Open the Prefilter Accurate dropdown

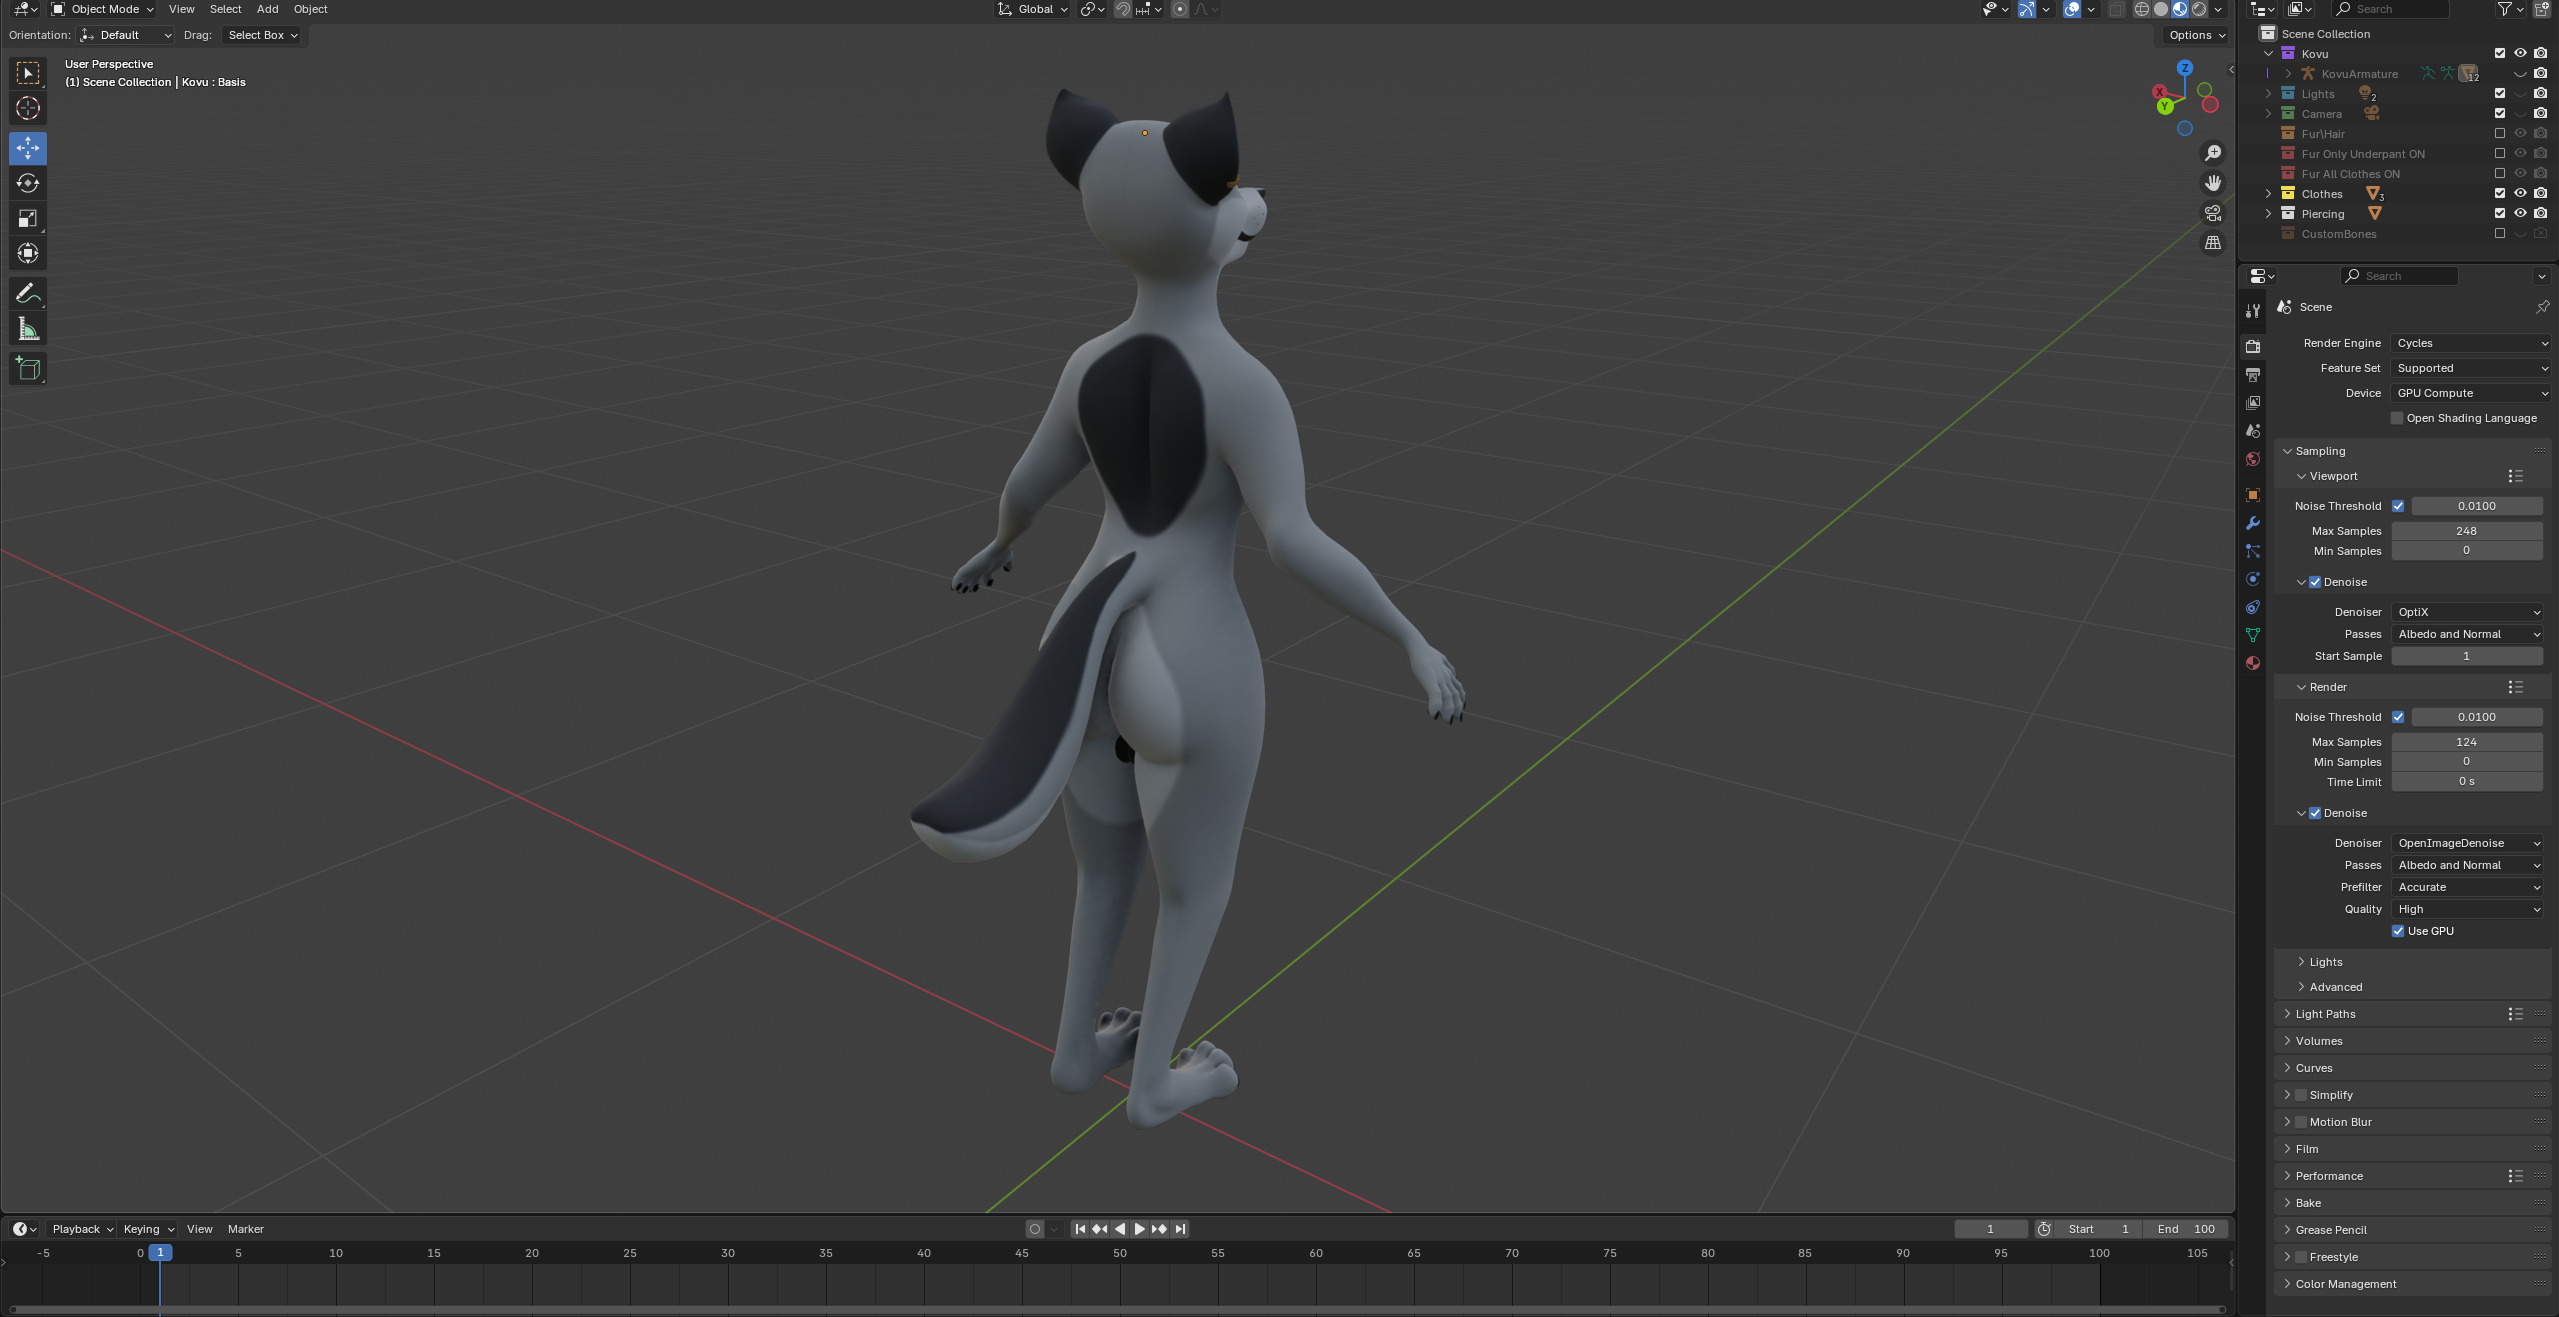point(2466,887)
